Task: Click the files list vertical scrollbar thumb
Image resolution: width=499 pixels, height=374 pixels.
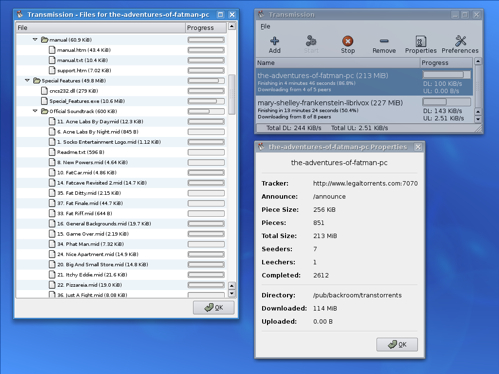Action: pos(232,95)
